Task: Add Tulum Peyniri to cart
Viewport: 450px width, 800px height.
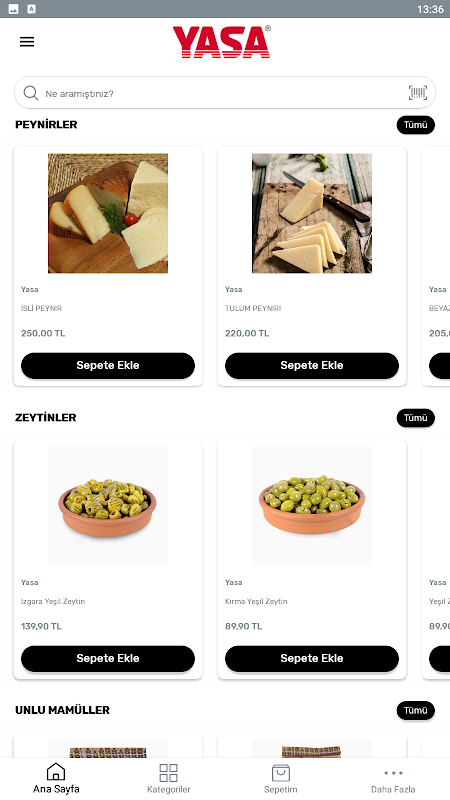Action: pyautogui.click(x=312, y=365)
